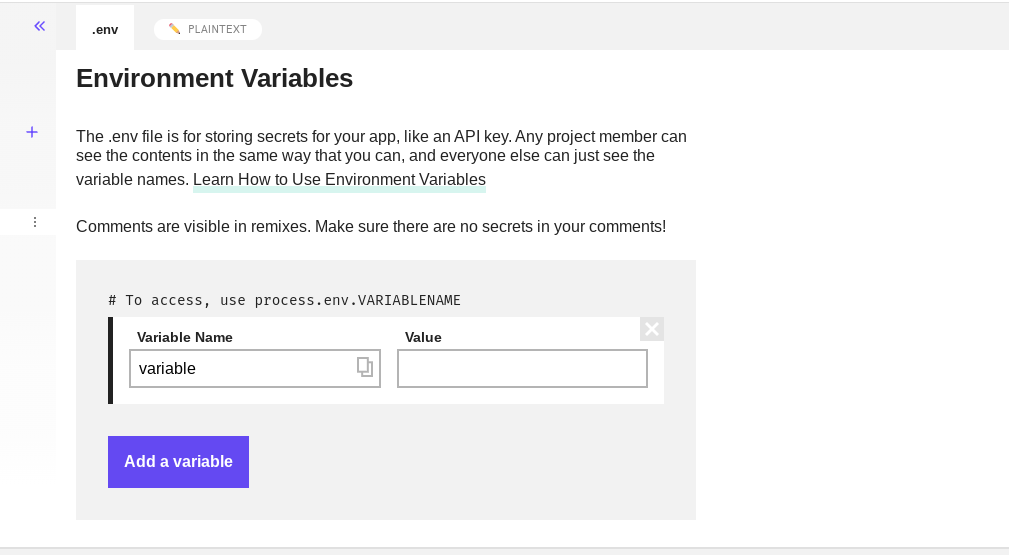1009x555 pixels.
Task: Select the .env tab
Action: point(105,29)
